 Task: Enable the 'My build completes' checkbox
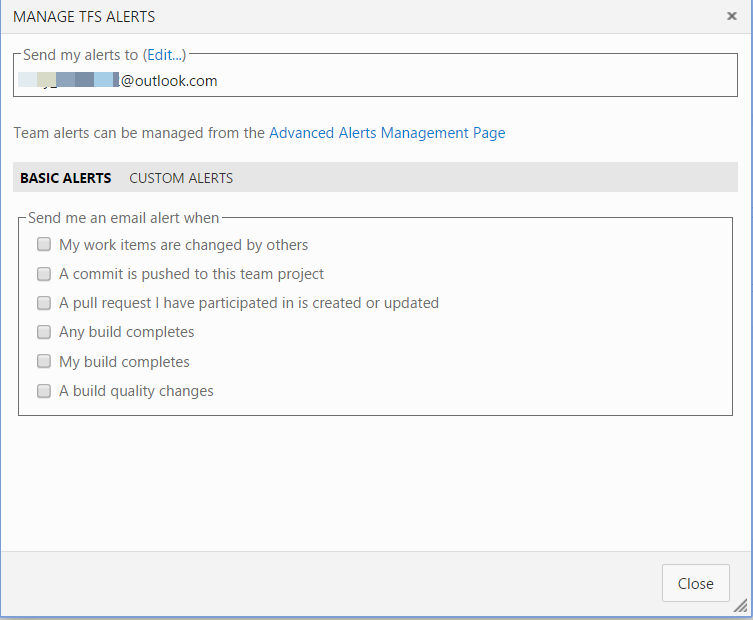point(44,361)
